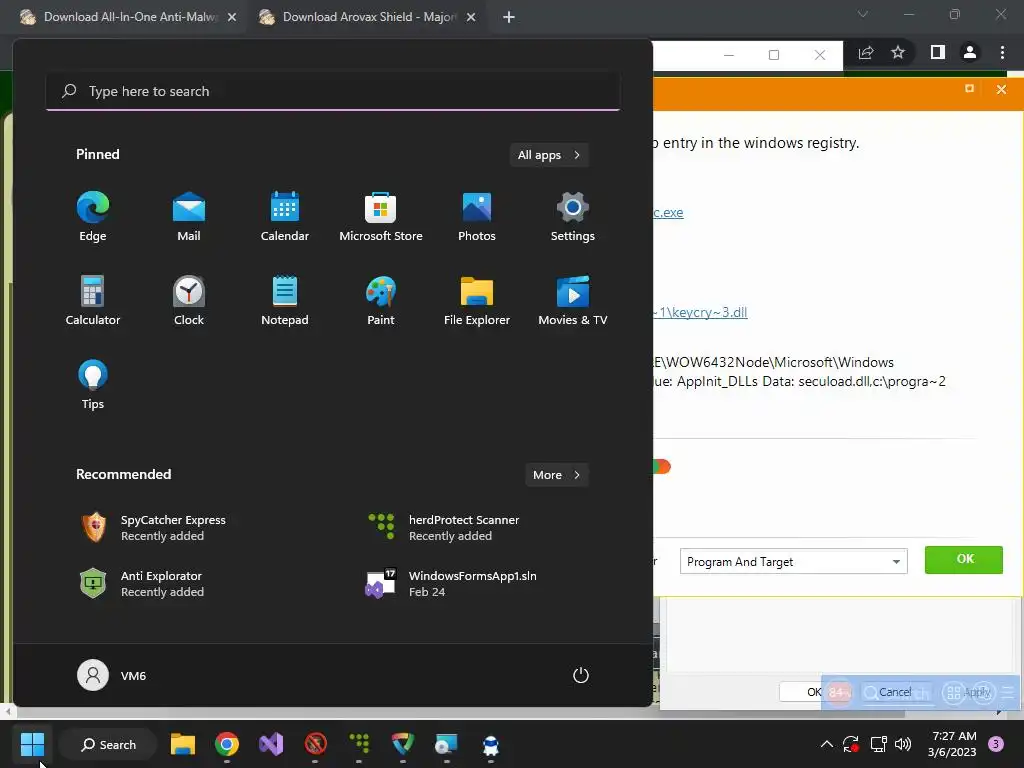The height and width of the screenshot is (768, 1024).
Task: Open the shield app on the taskbar
Action: tap(403, 744)
